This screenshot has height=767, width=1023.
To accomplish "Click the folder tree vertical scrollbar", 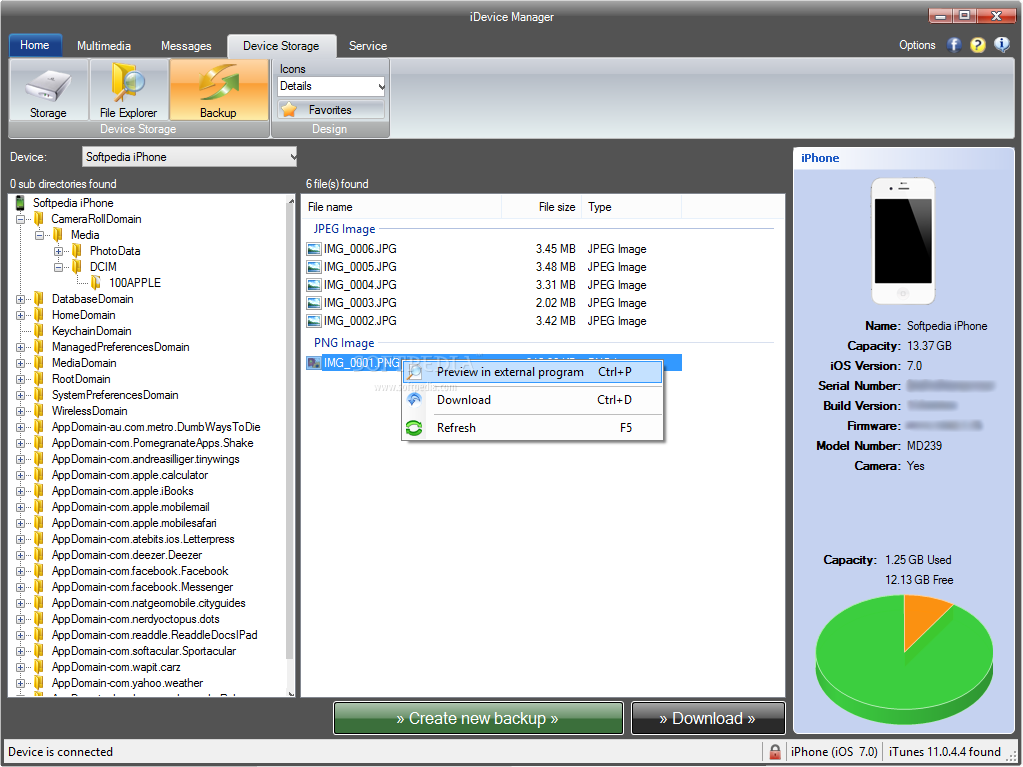I will point(290,445).
